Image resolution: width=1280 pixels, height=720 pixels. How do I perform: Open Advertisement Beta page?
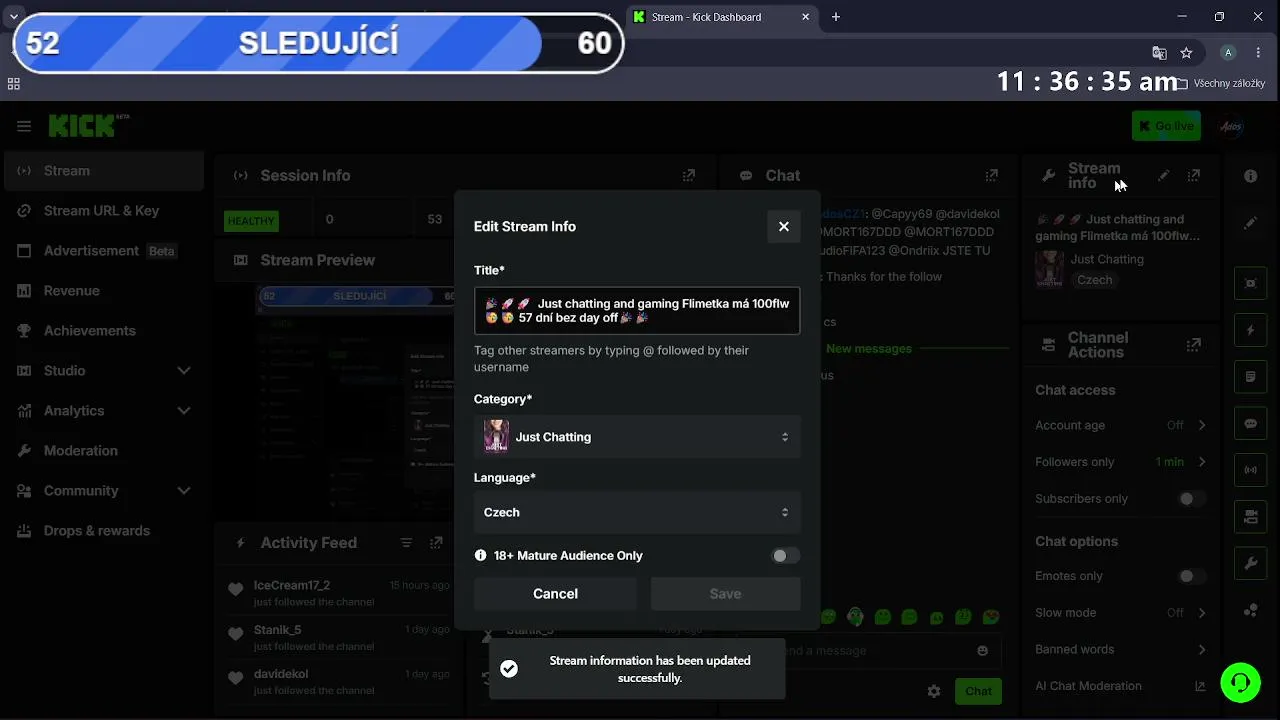pos(104,251)
